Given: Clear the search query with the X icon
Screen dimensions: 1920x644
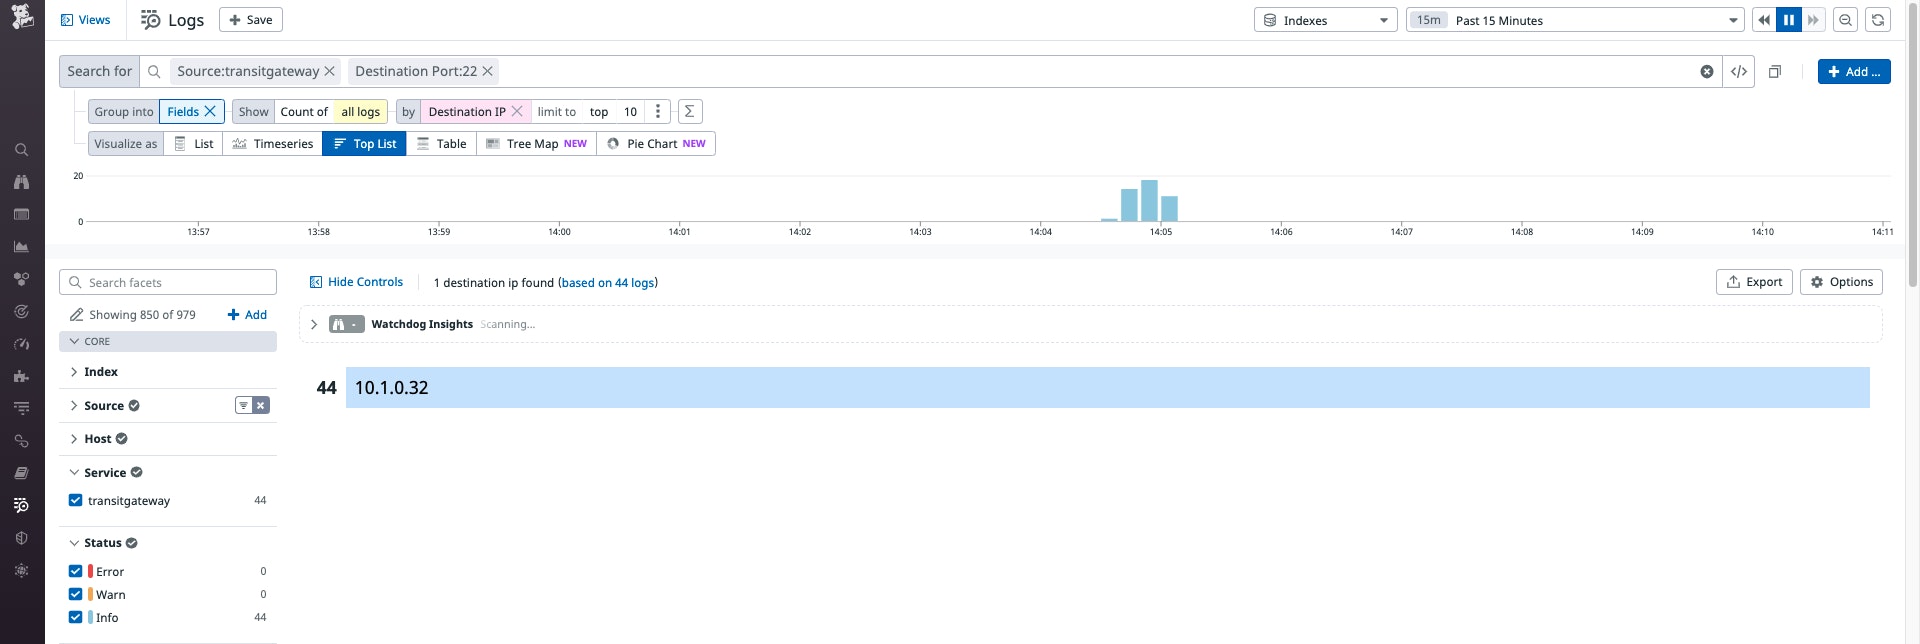Looking at the screenshot, I should pyautogui.click(x=1707, y=71).
